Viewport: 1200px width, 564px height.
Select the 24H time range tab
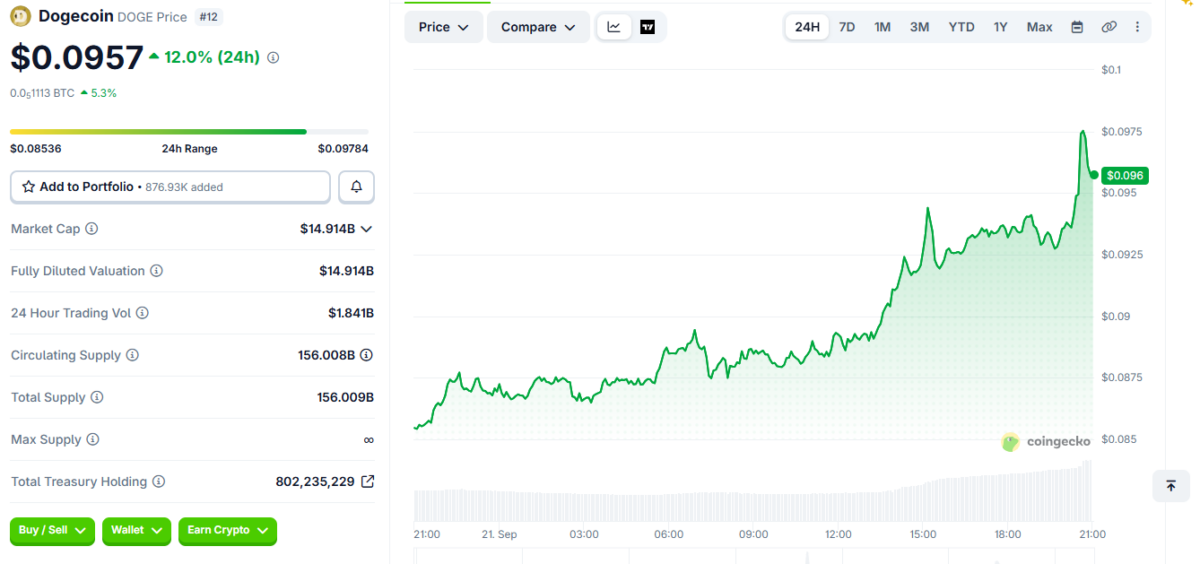pyautogui.click(x=807, y=27)
